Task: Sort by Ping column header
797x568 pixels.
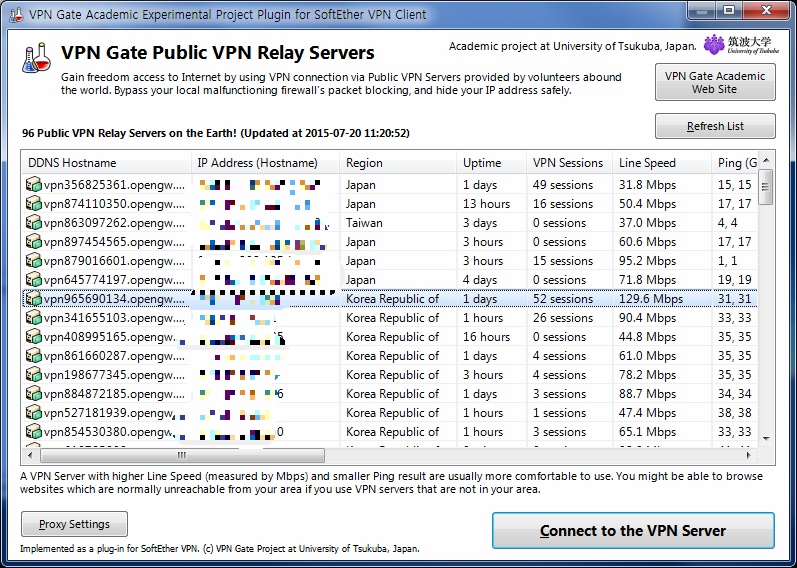Action: pyautogui.click(x=735, y=163)
